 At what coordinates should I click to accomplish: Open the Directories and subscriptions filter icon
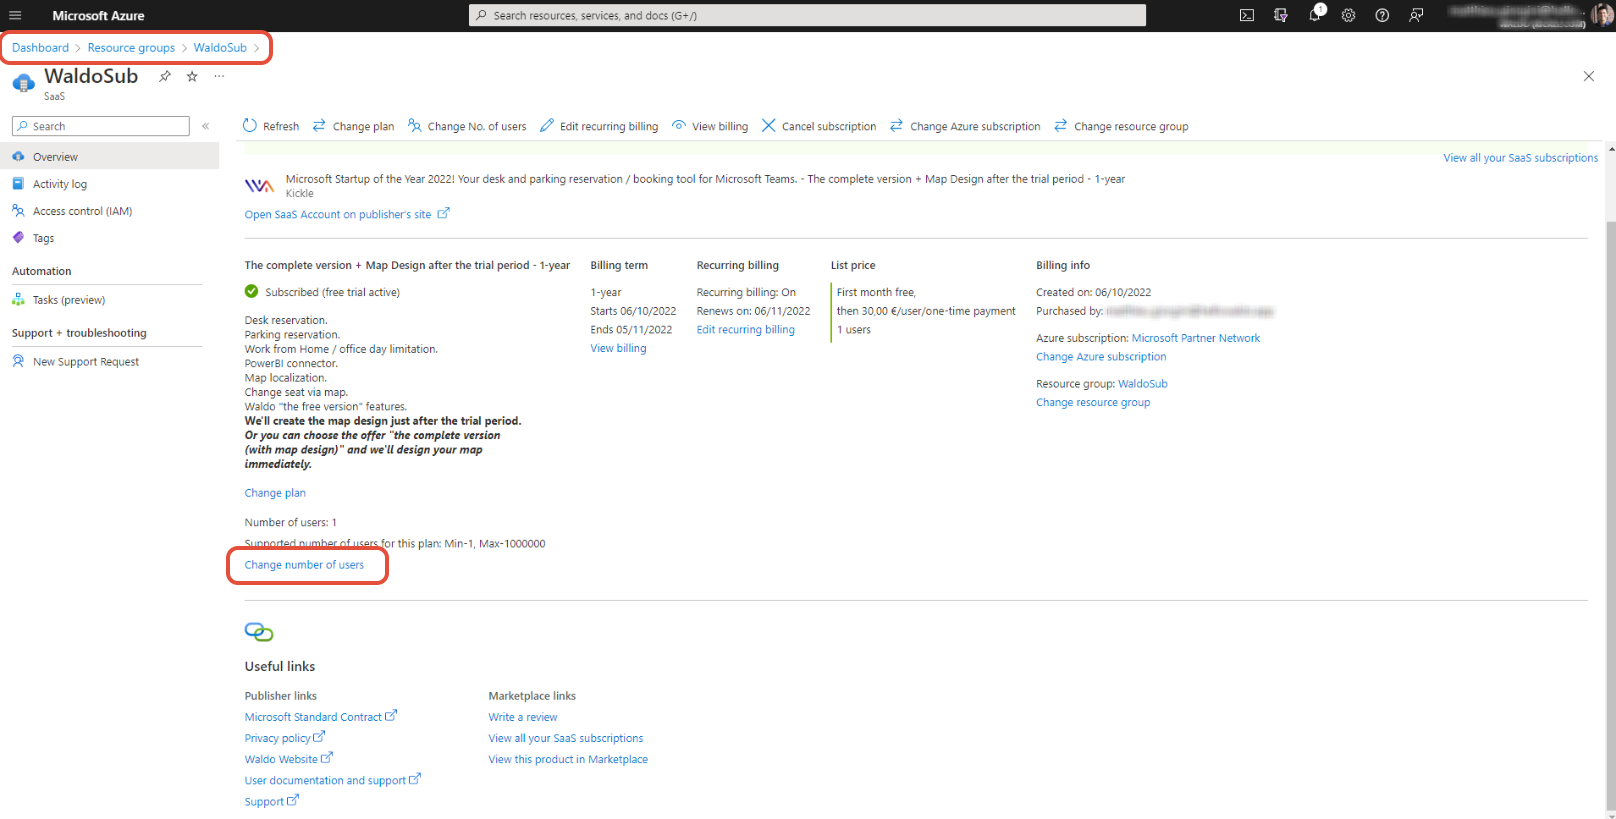pyautogui.click(x=1281, y=15)
